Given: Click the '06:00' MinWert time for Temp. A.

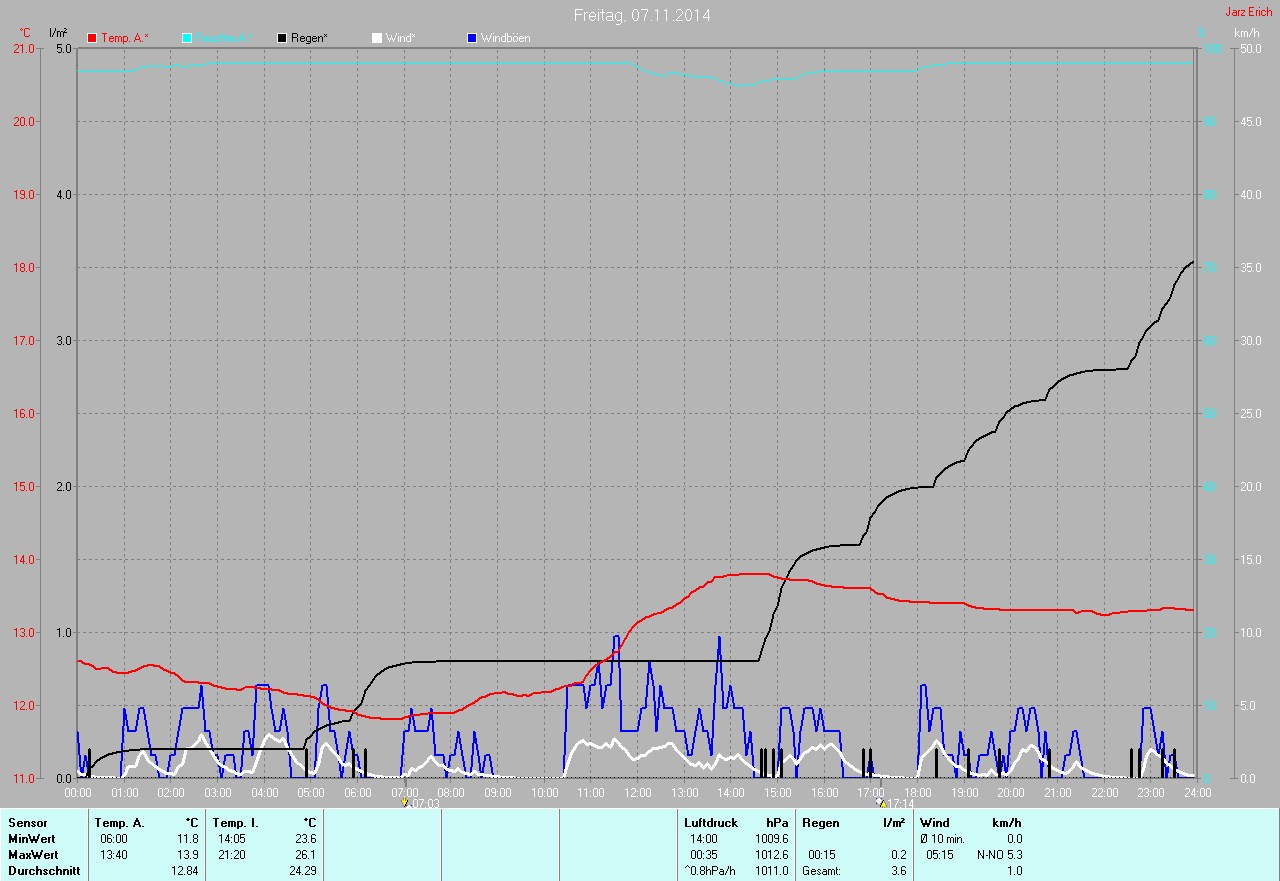Looking at the screenshot, I should [114, 839].
